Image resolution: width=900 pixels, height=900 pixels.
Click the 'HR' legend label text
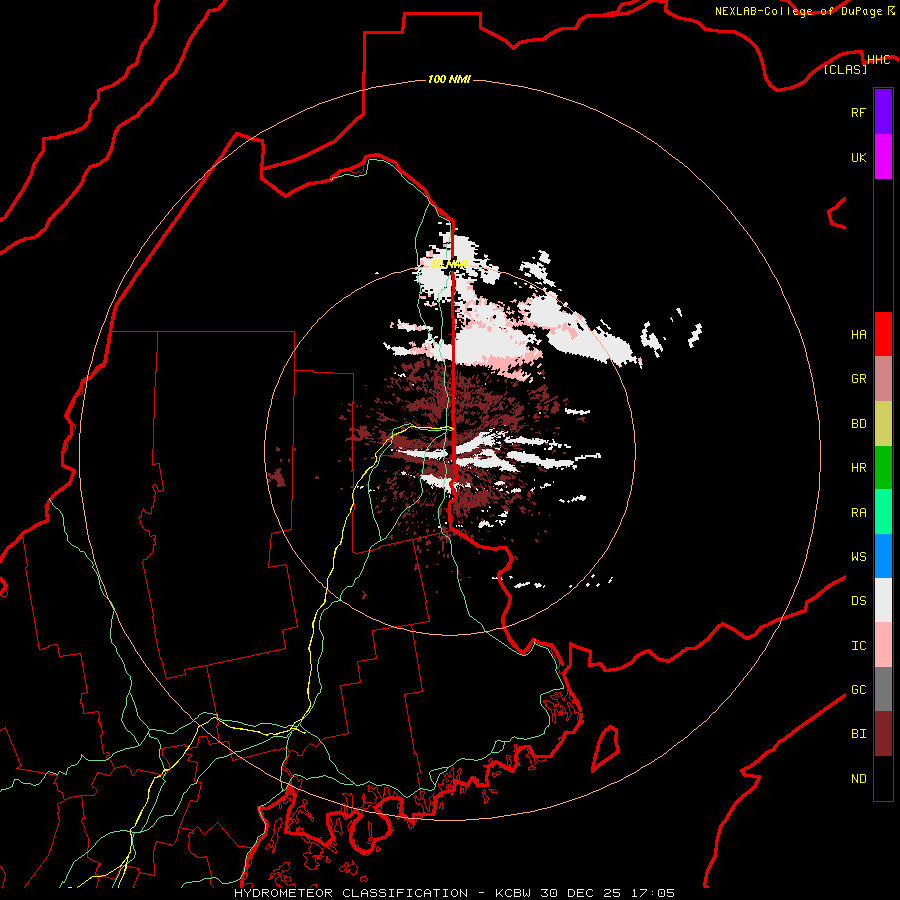pos(858,468)
